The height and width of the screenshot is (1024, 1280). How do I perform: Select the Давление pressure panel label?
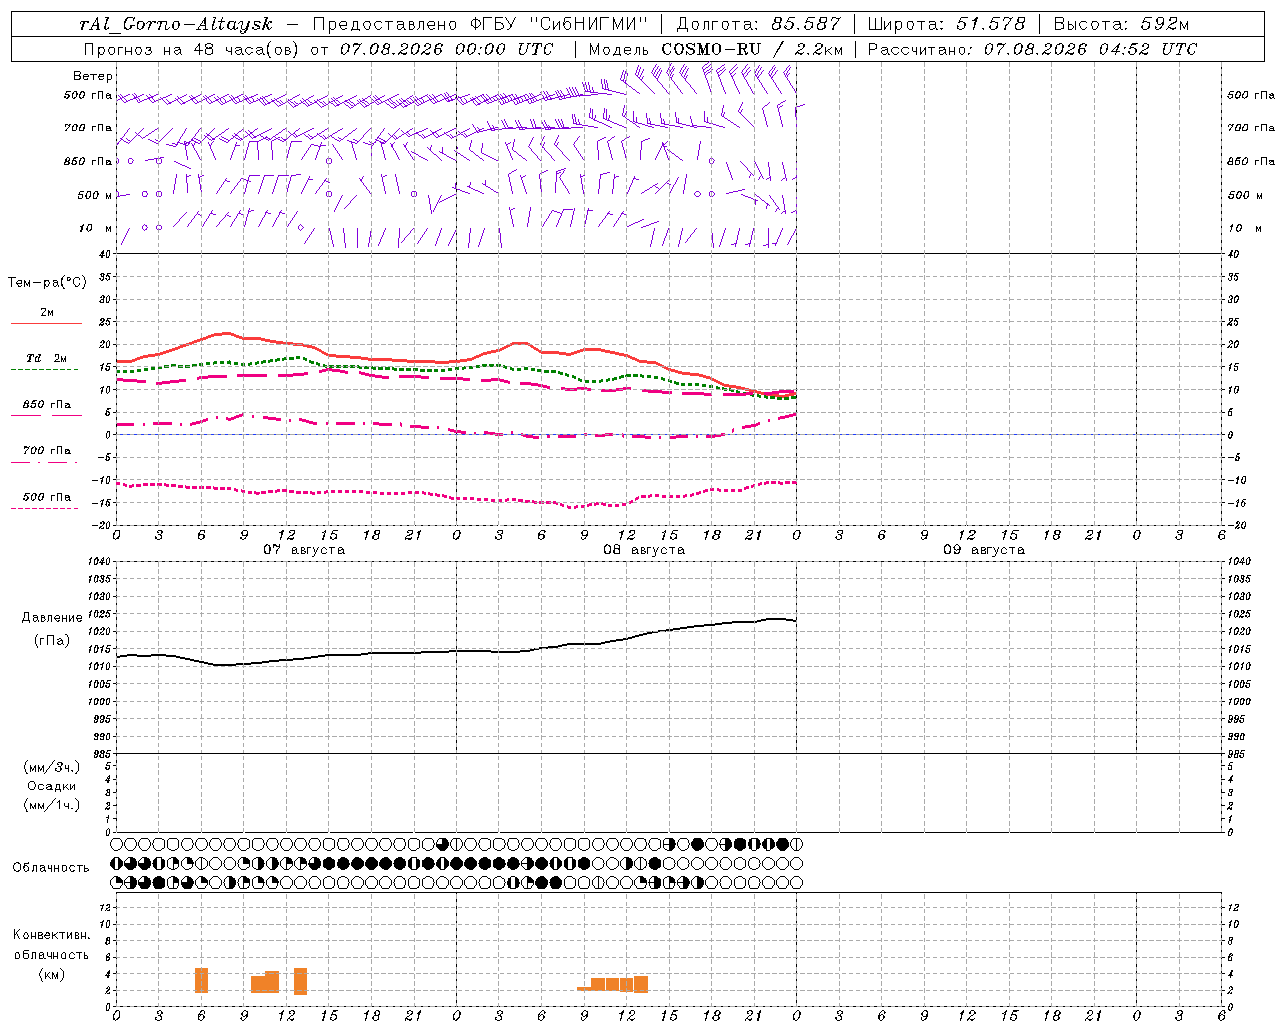pos(52,618)
